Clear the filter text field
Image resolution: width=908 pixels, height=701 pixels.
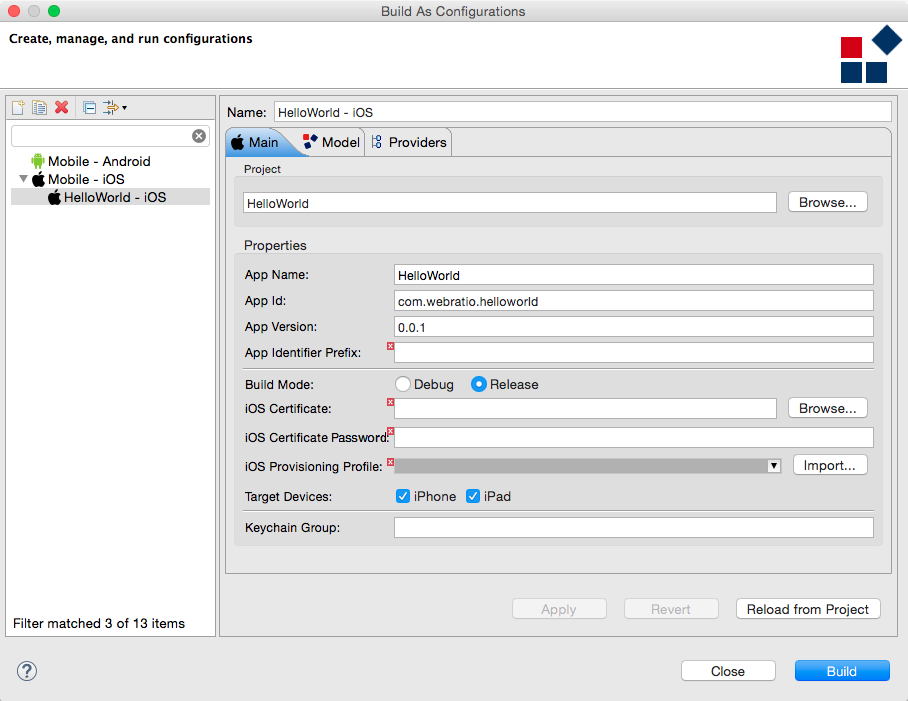point(199,136)
